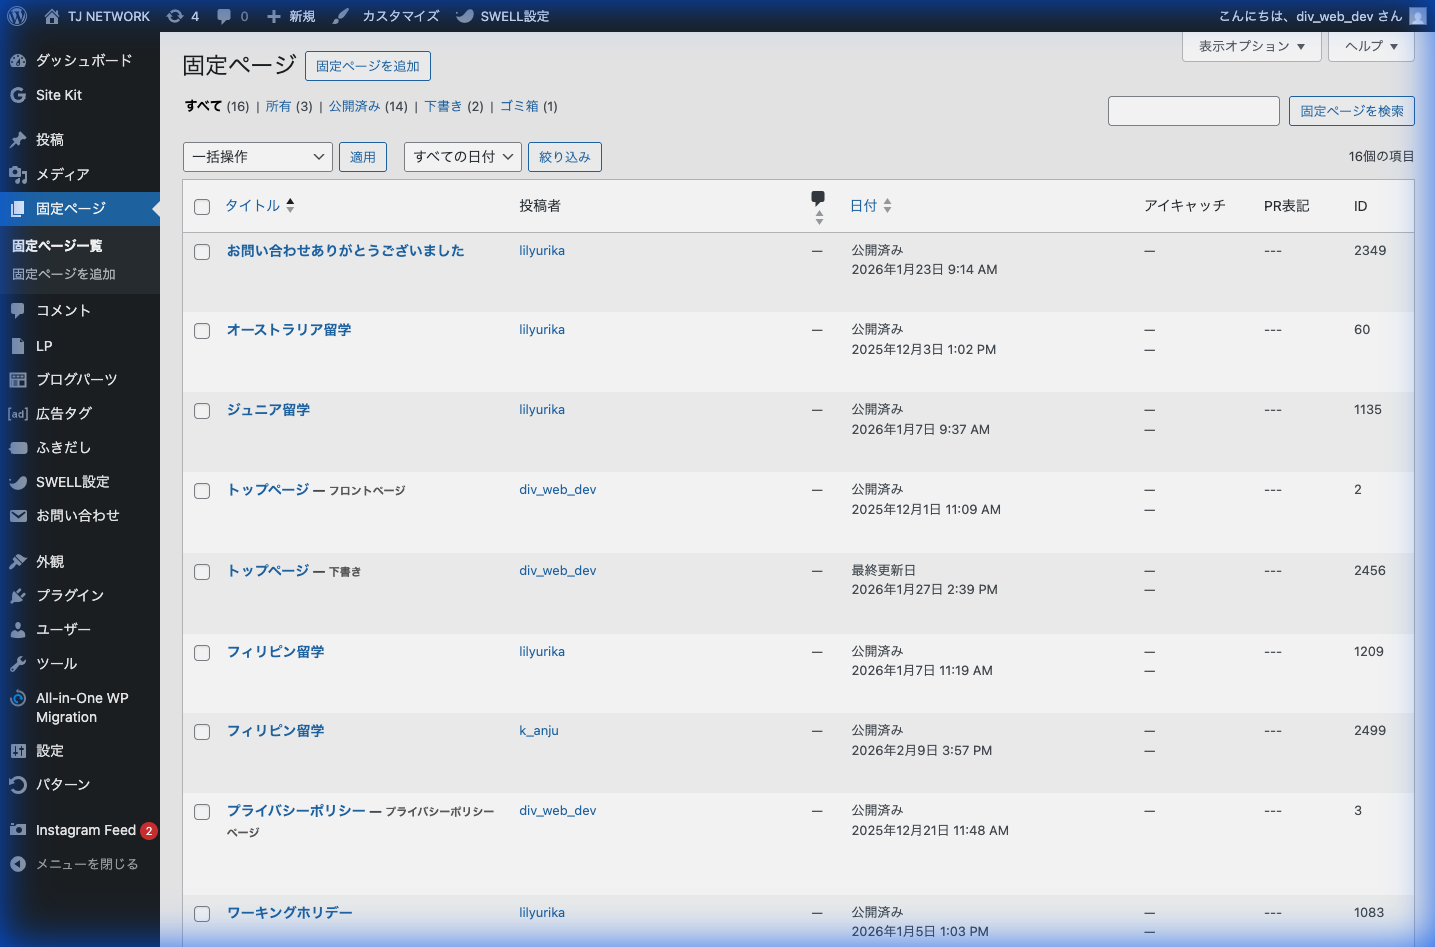Image resolution: width=1435 pixels, height=947 pixels.
Task: Open the お問い合わせありがとうございました page link
Action: (345, 251)
